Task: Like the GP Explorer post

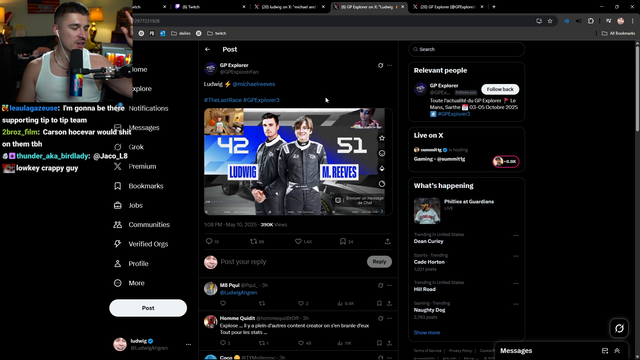Action: click(298, 241)
